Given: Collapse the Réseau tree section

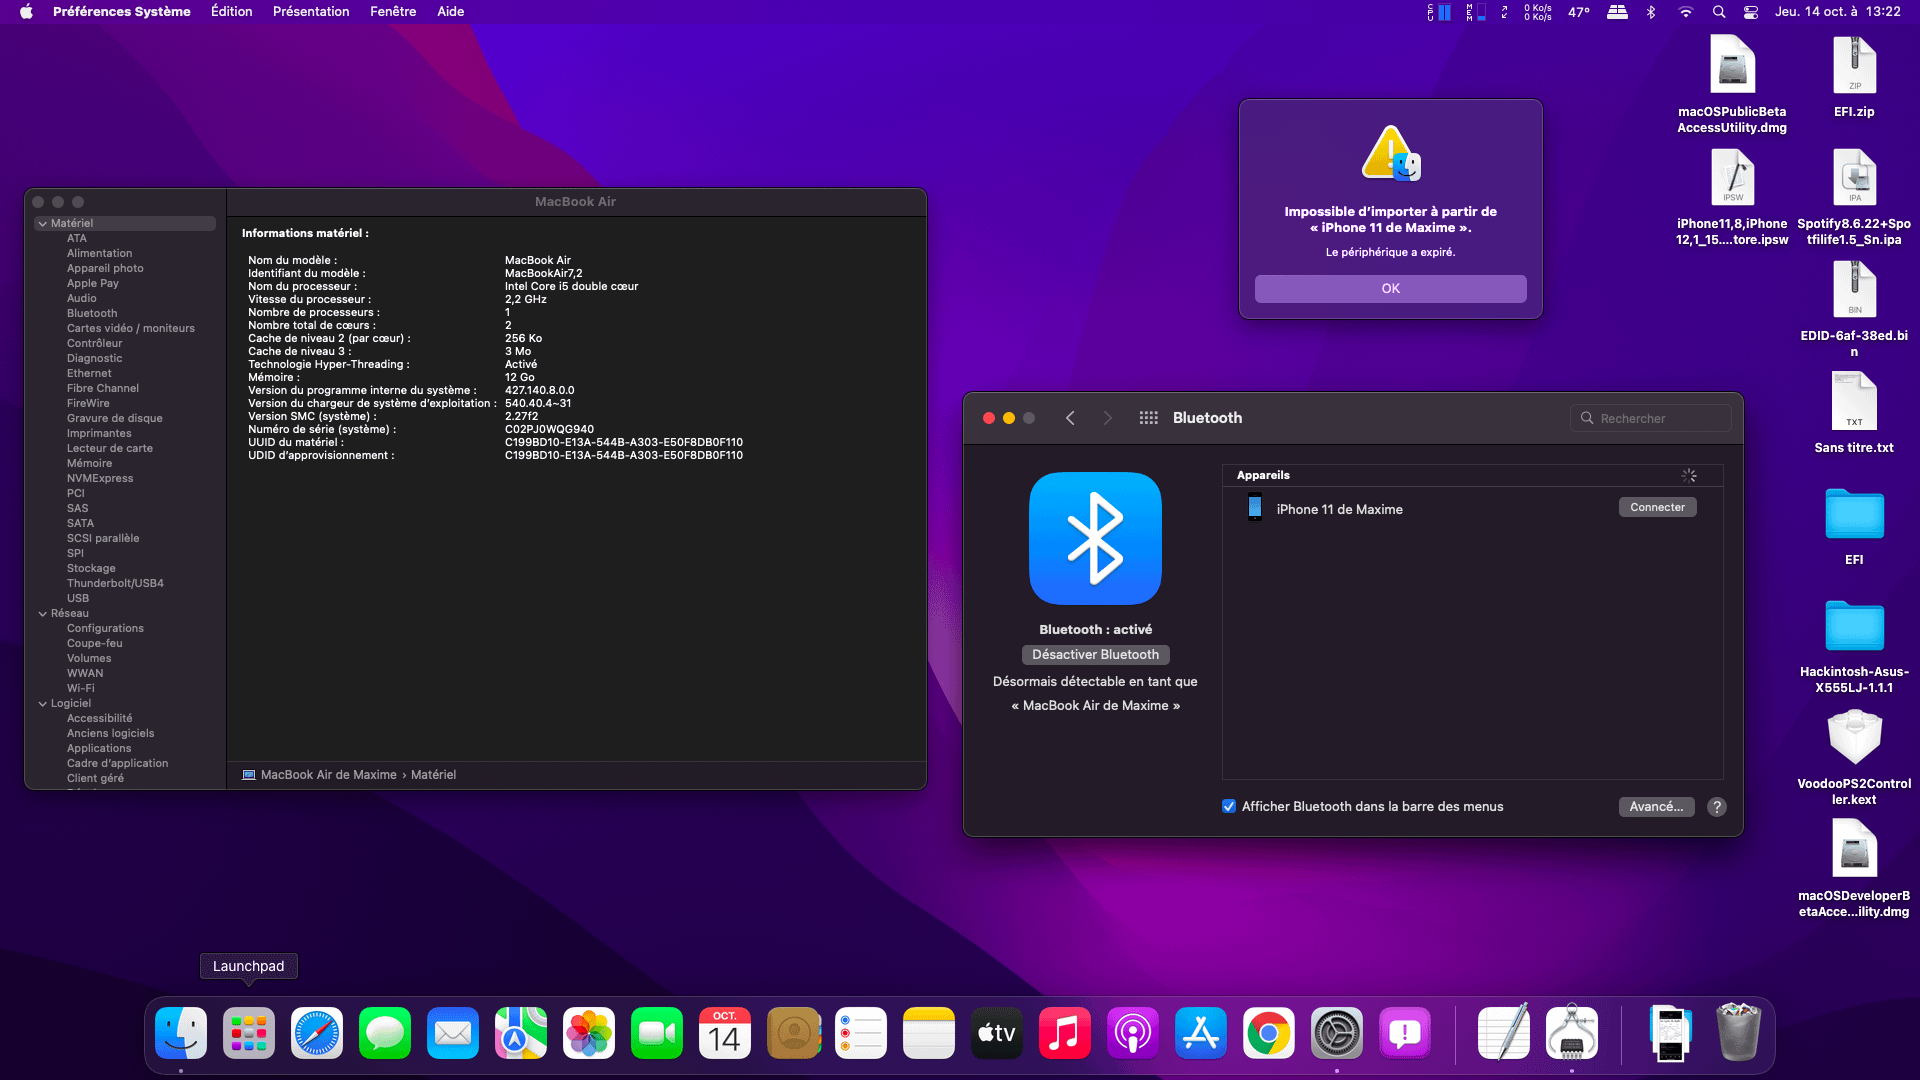Looking at the screenshot, I should point(43,614).
